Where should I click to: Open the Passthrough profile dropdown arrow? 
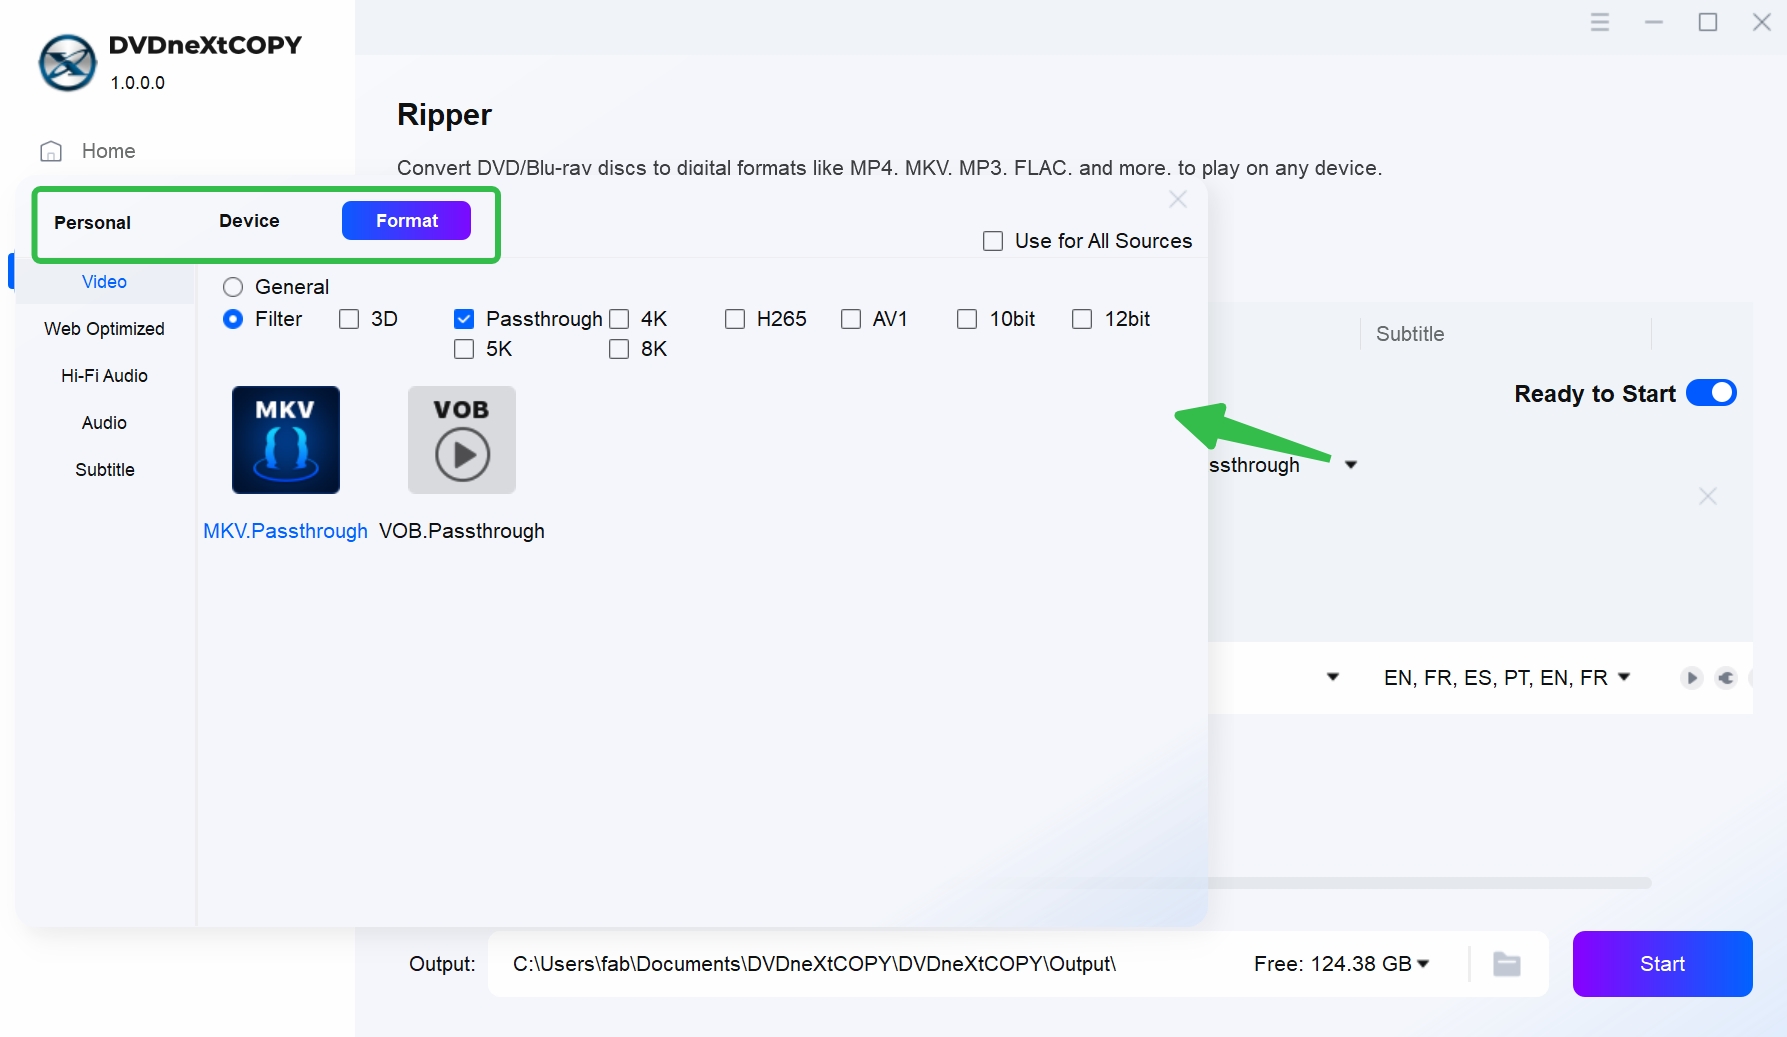pos(1351,465)
